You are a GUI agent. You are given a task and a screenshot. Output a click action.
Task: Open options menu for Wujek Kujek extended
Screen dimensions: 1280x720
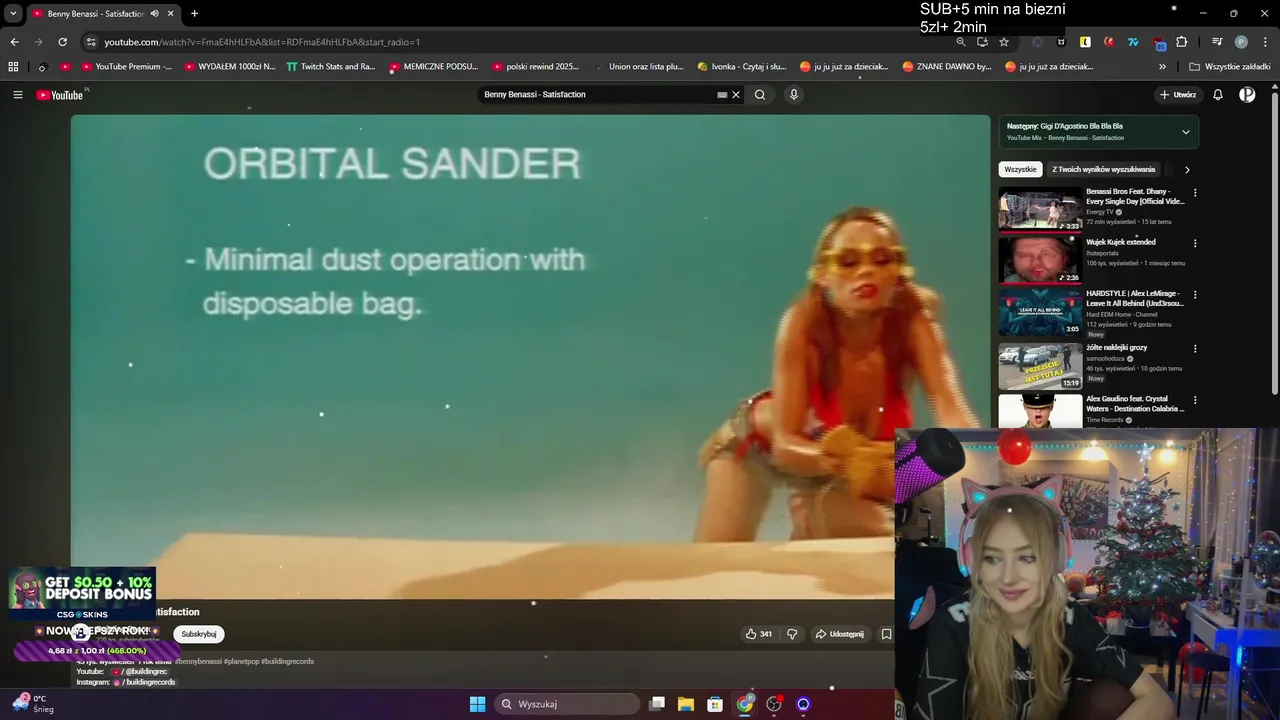(x=1195, y=243)
